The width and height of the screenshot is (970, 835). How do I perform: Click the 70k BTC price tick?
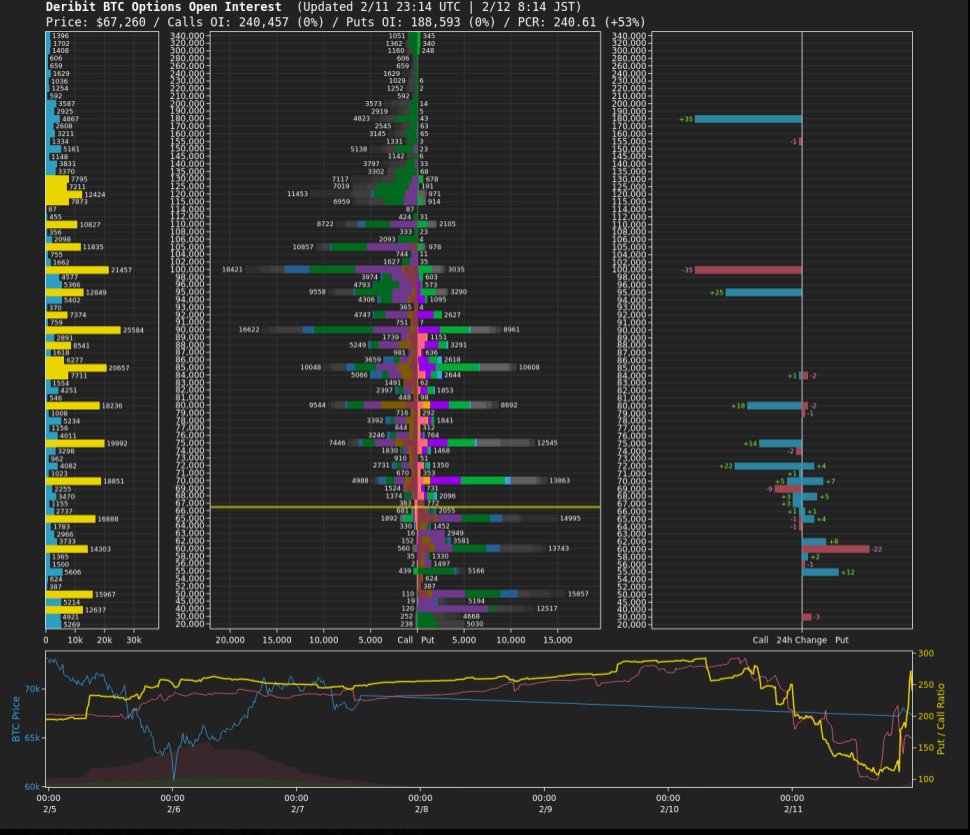click(32, 689)
